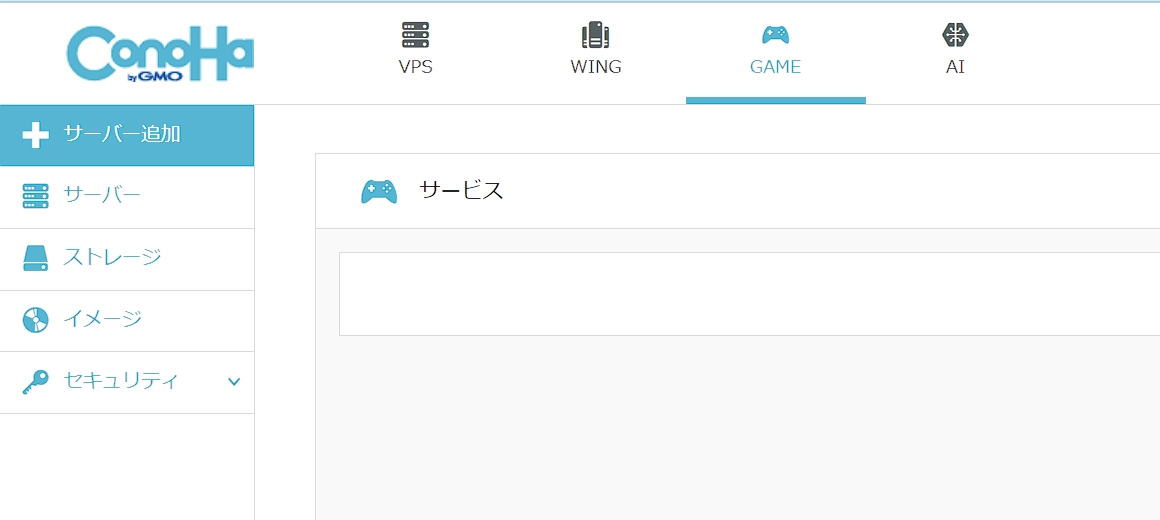
Task: Click the drive icon beside ストレージ
Action: coord(36,257)
